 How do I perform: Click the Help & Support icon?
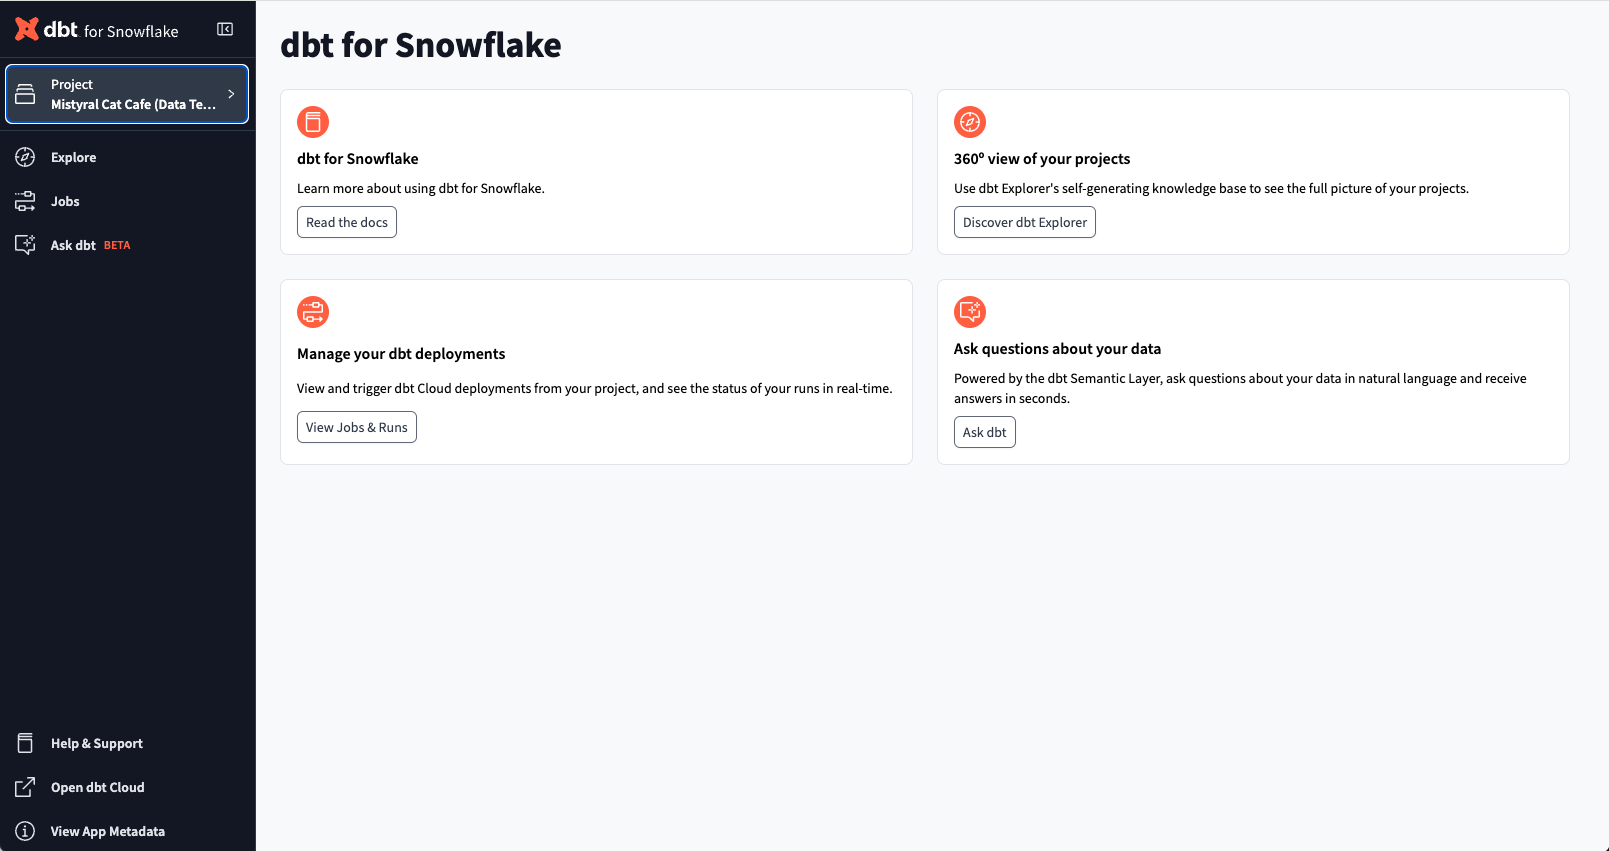tap(24, 742)
